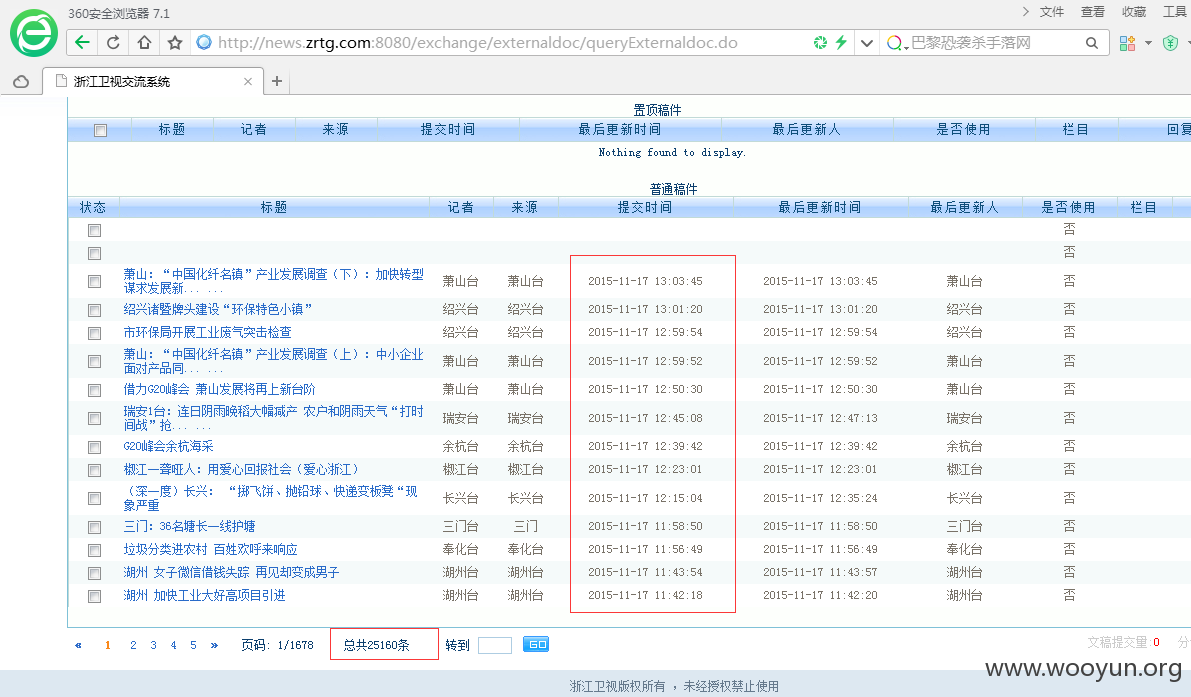Check the box for 湖州 加快工业大好高项目引进
Image resolution: width=1191 pixels, height=697 pixels.
(x=94, y=596)
